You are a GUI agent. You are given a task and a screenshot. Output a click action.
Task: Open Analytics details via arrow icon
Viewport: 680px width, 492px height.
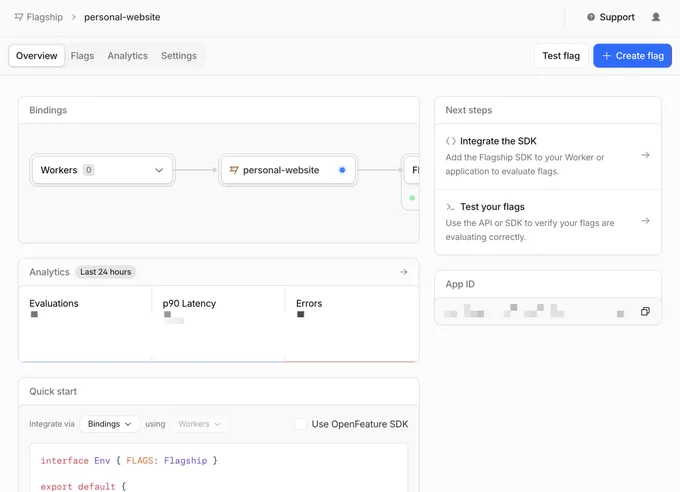[x=403, y=272]
